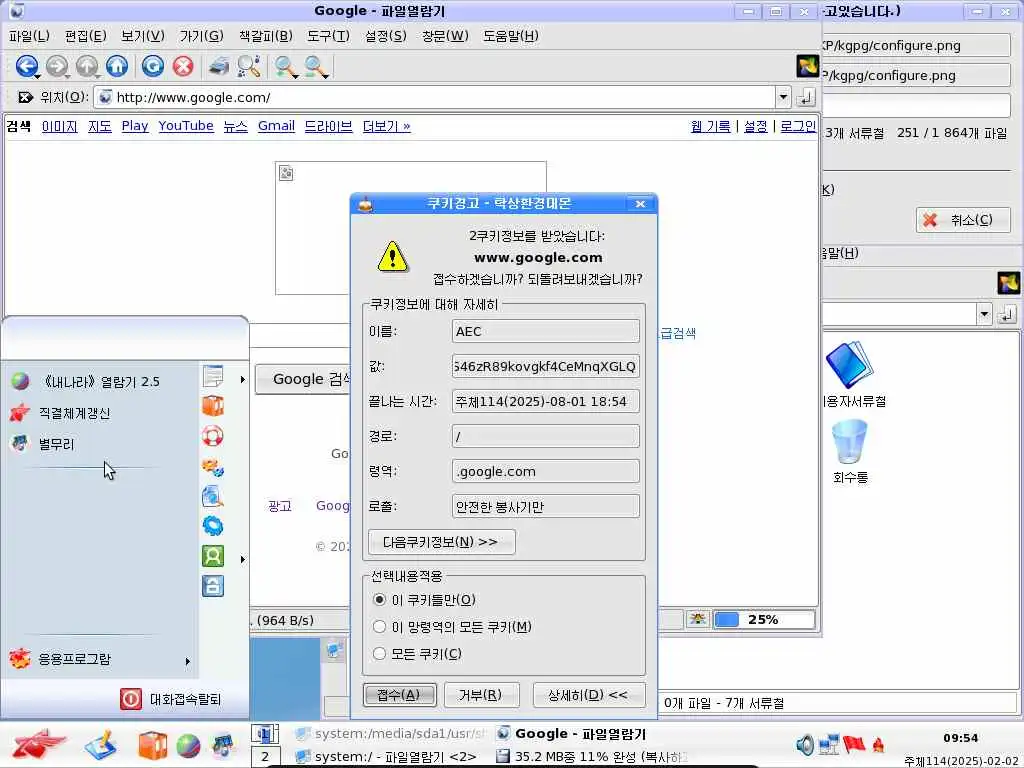The height and width of the screenshot is (768, 1024).
Task: Open the red flag tray icon
Action: (854, 744)
